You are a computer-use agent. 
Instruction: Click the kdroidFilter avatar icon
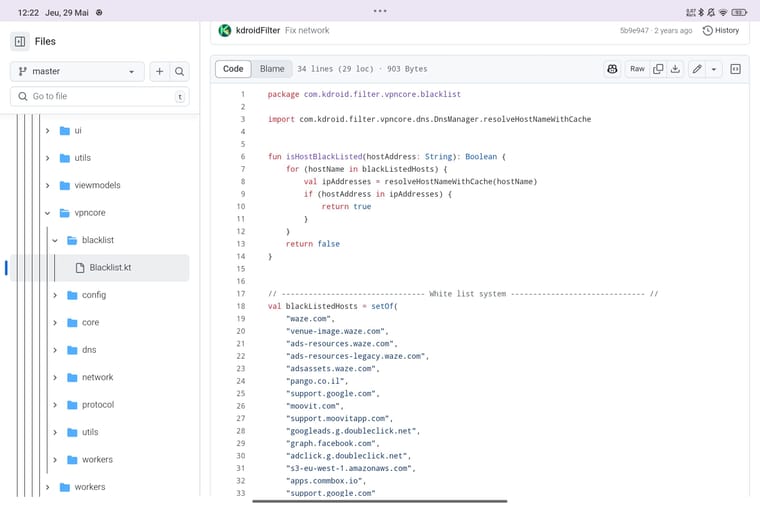tap(224, 31)
